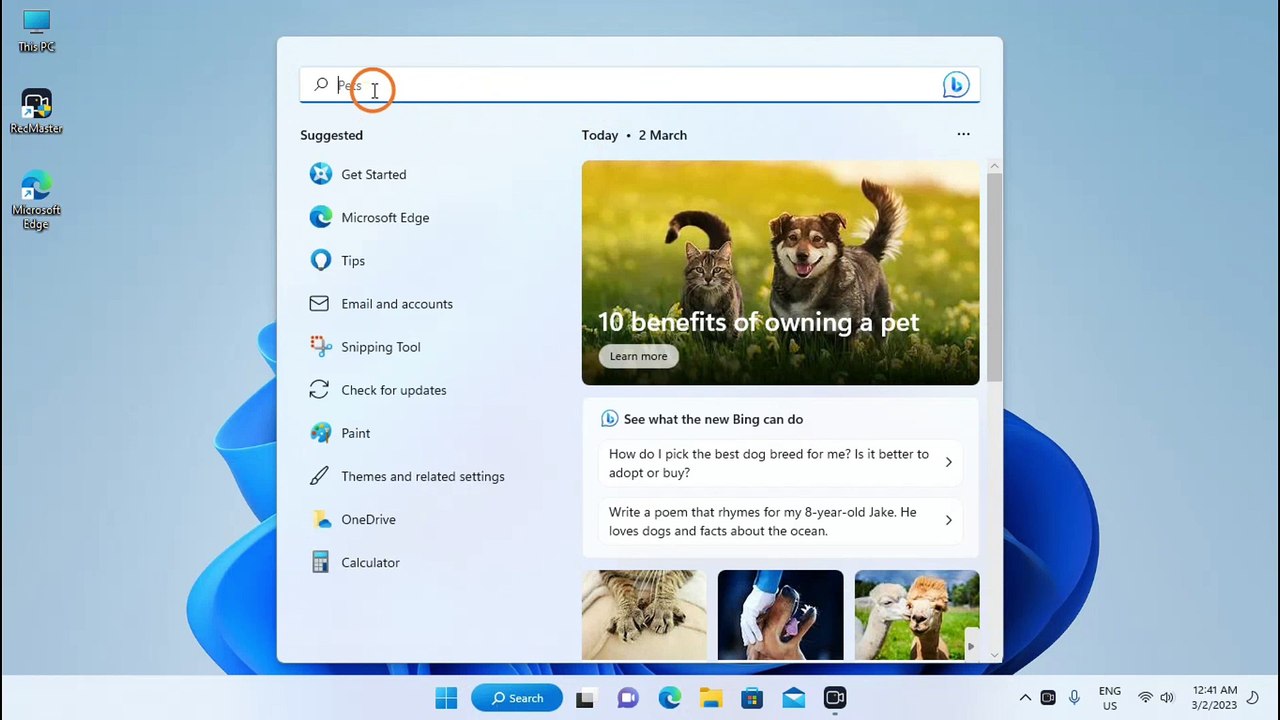Click the Email and accounts label
The image size is (1280, 720).
pyautogui.click(x=397, y=304)
